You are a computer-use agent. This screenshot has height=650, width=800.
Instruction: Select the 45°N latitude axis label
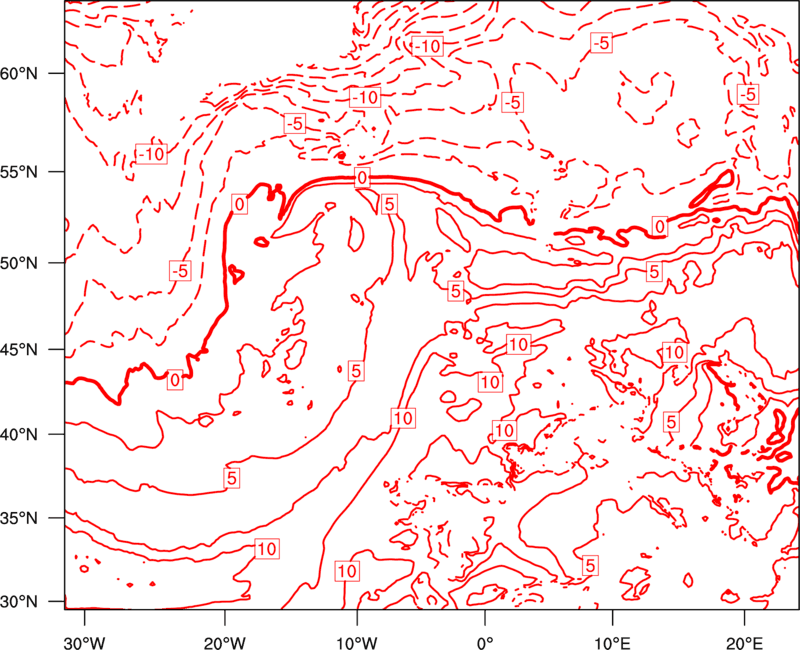(x=18, y=349)
